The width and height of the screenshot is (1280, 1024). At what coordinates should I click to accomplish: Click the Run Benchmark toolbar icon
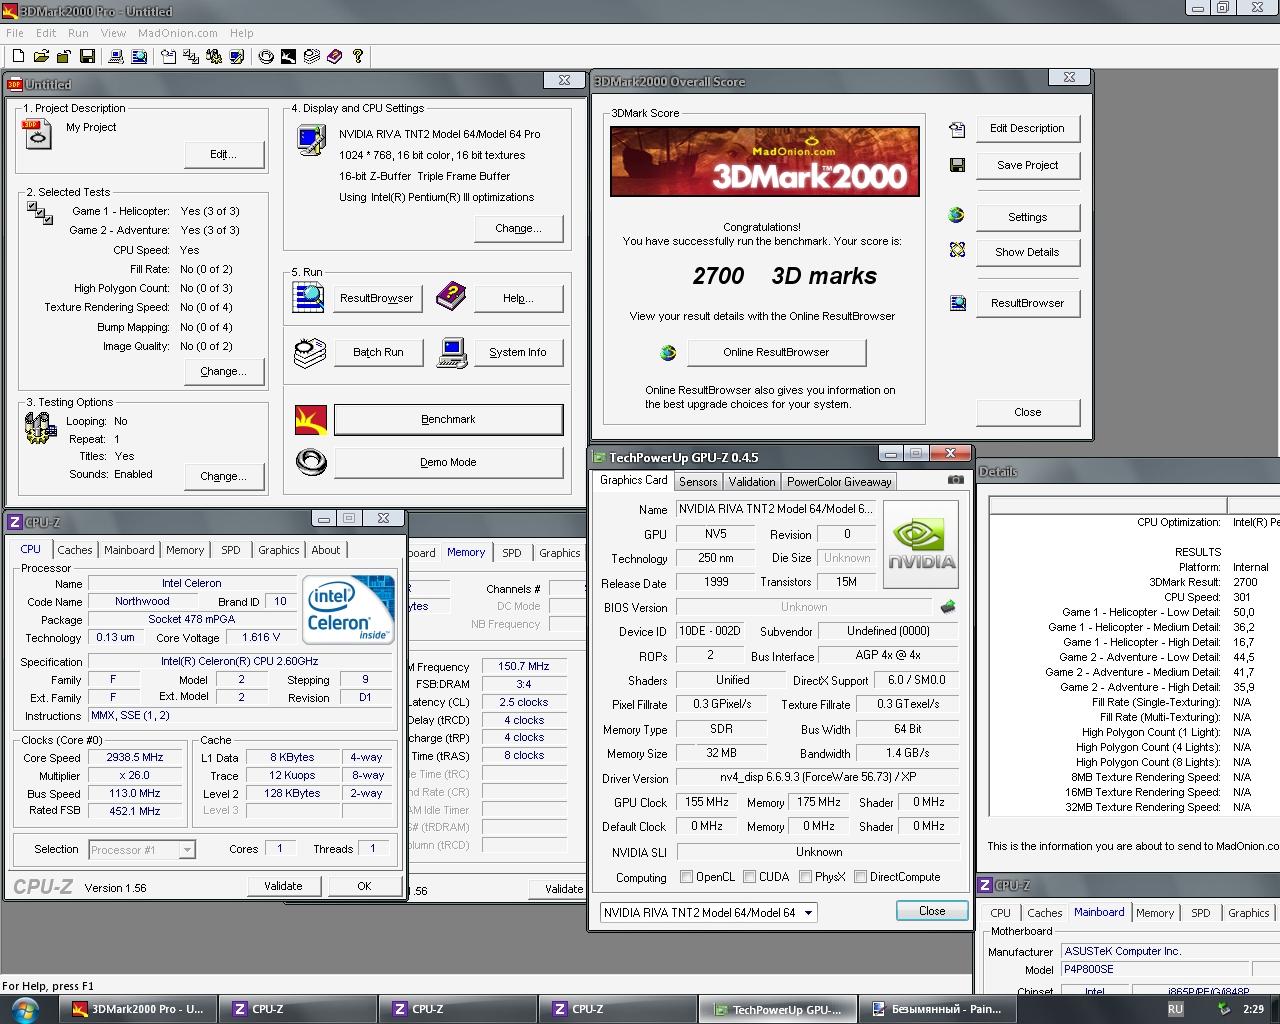288,57
